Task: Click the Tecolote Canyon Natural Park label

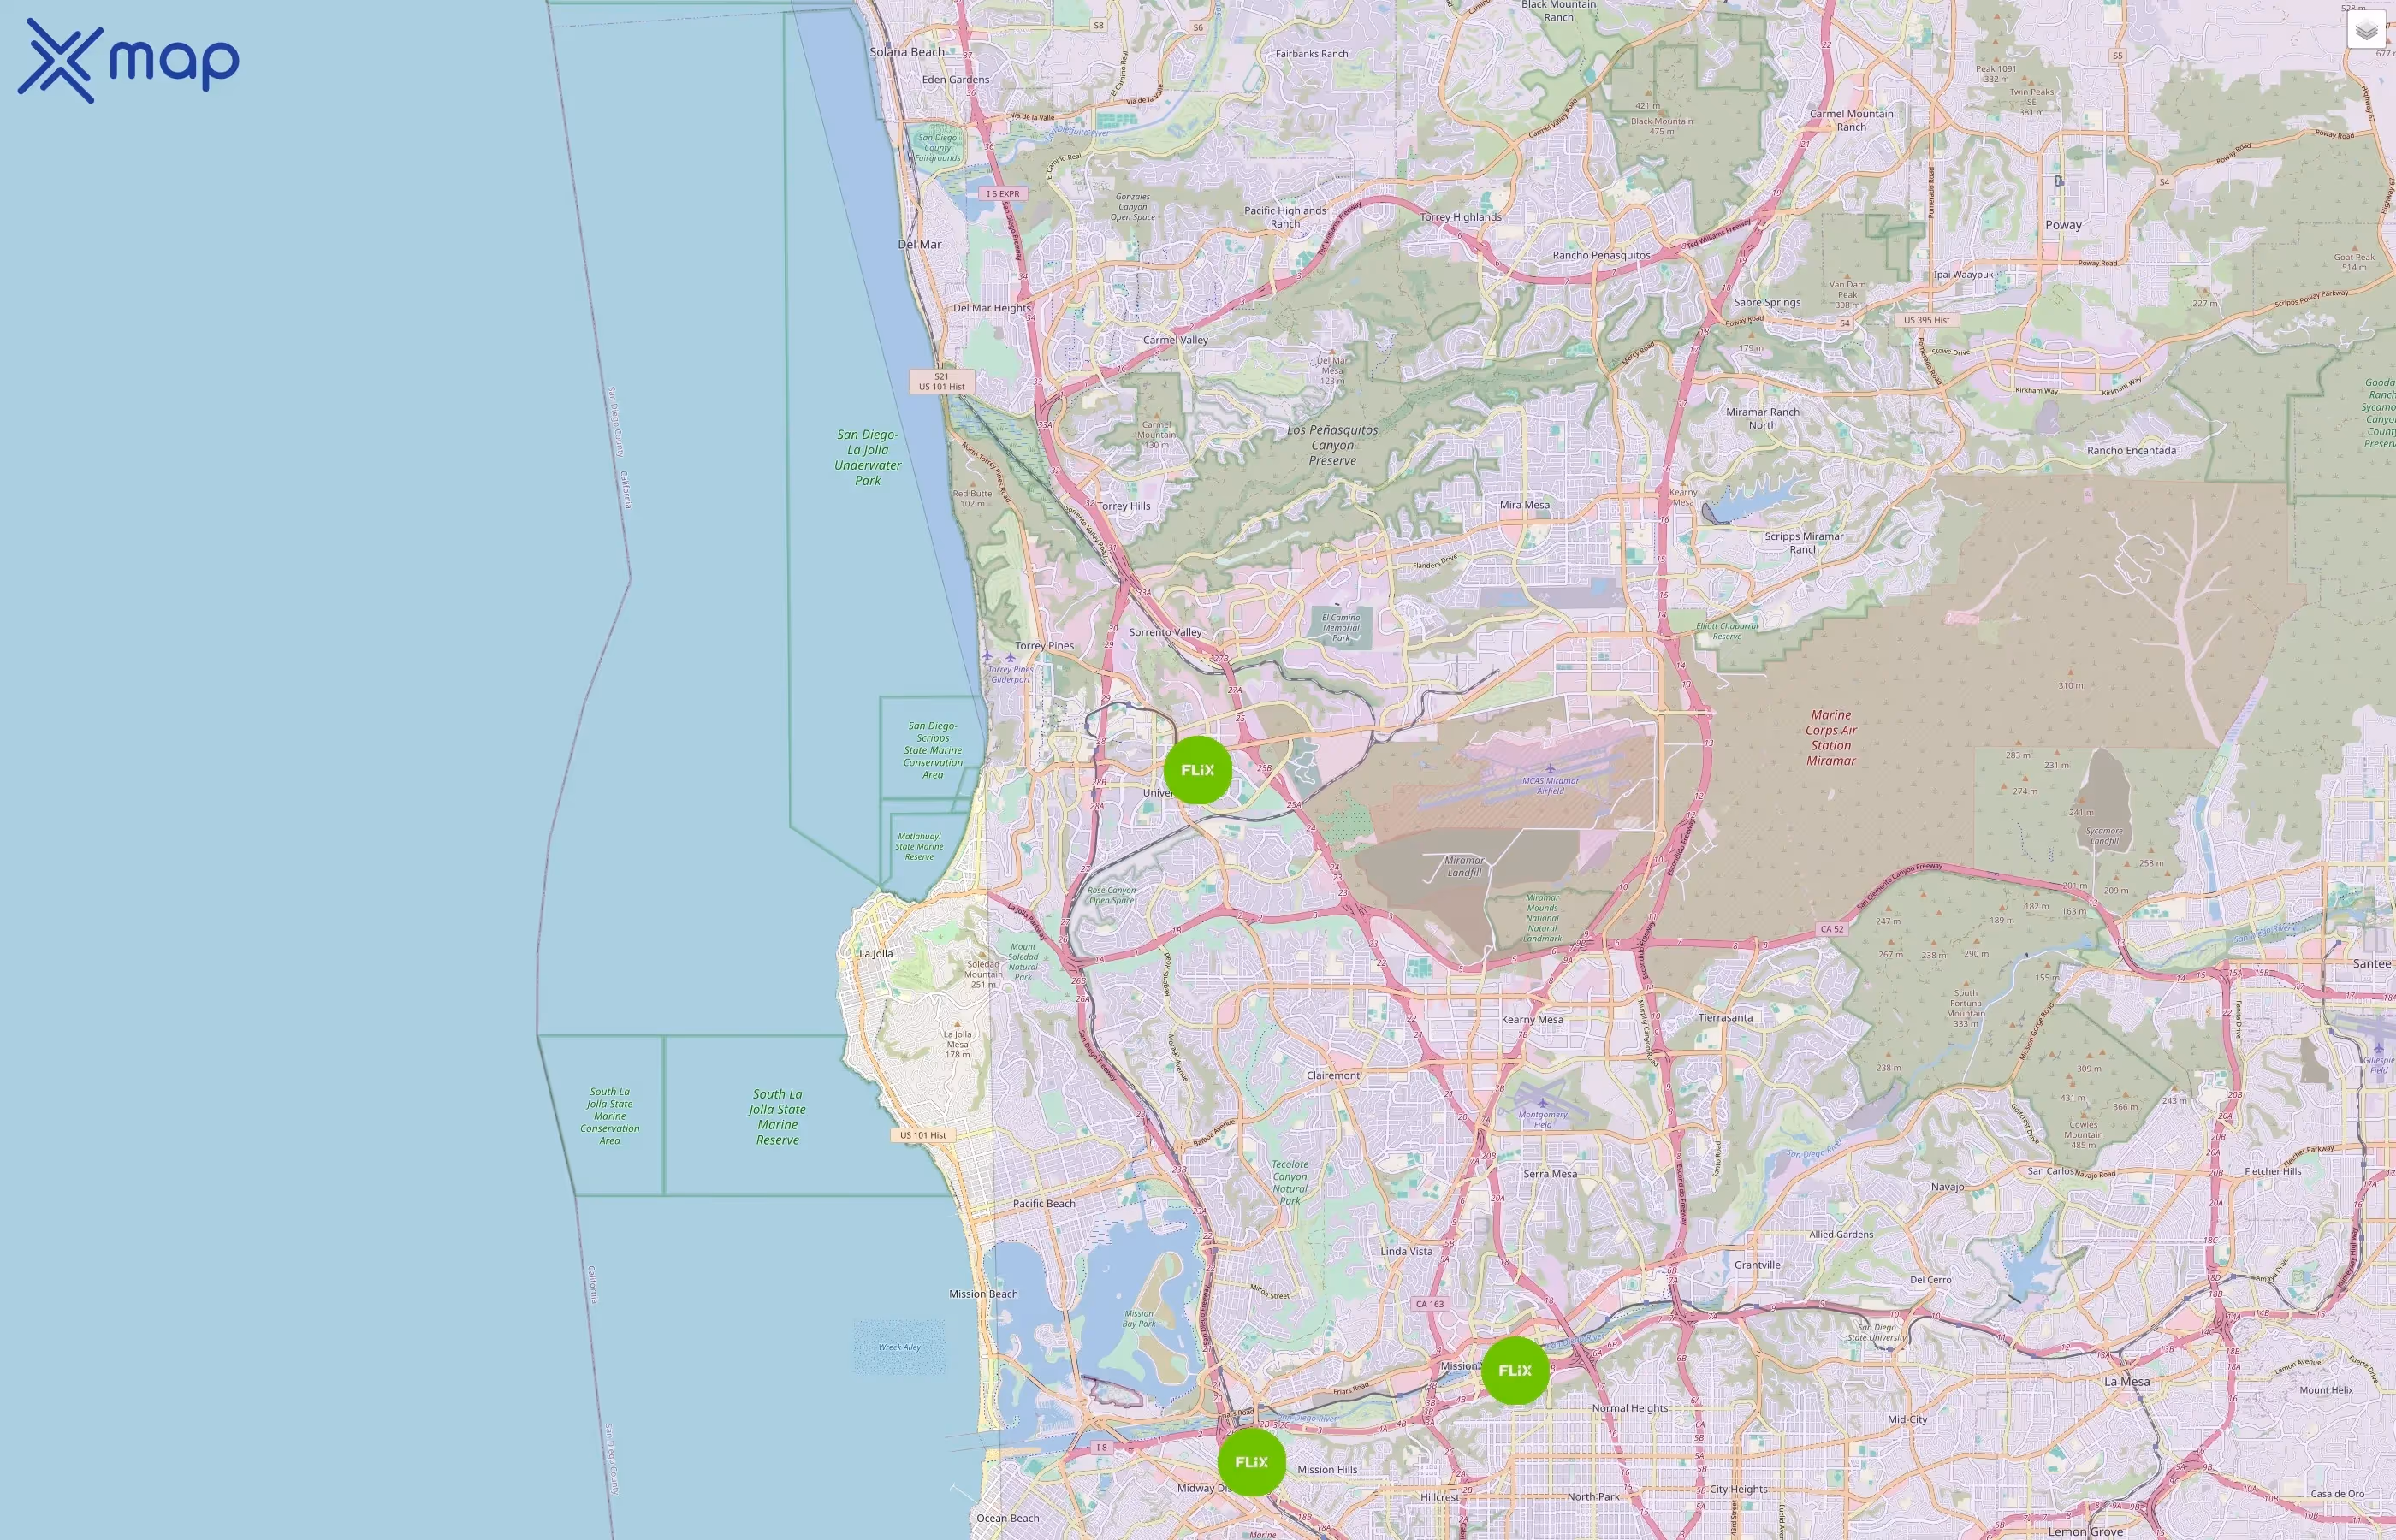Action: click(x=1290, y=1182)
